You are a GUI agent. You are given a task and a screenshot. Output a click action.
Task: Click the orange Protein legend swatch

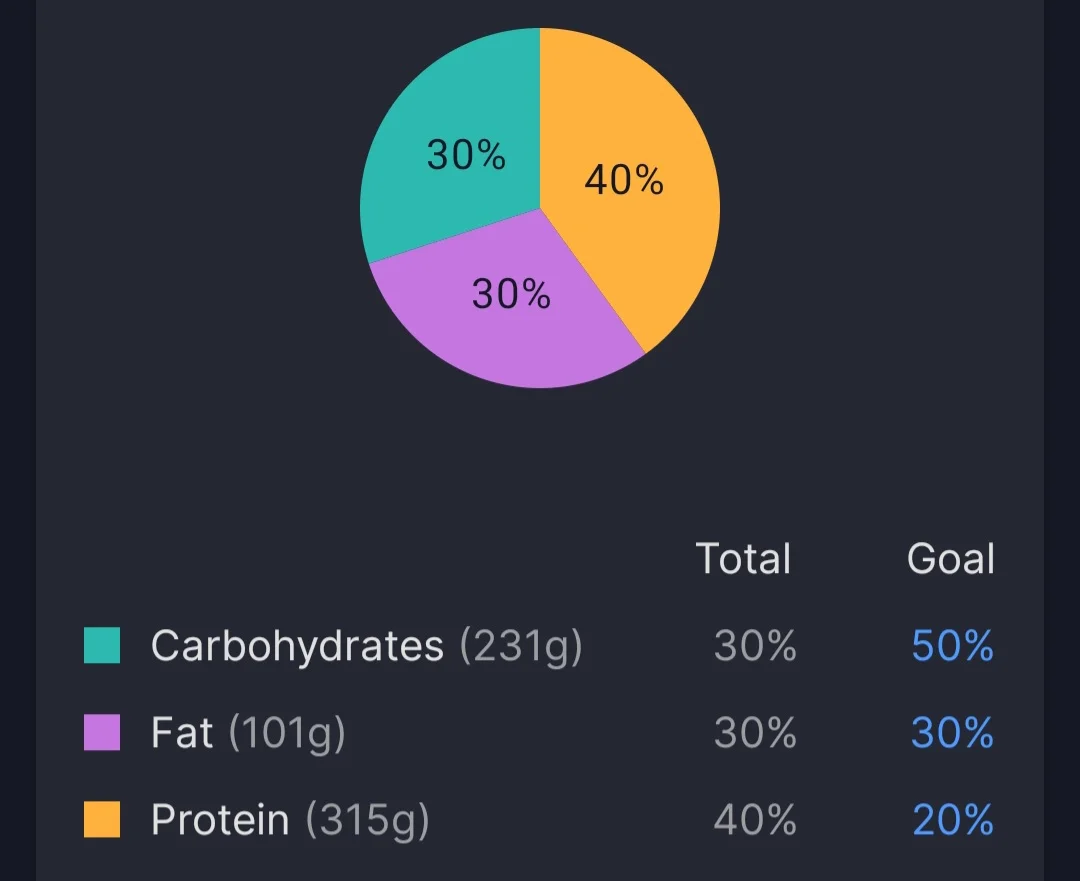pyautogui.click(x=102, y=820)
